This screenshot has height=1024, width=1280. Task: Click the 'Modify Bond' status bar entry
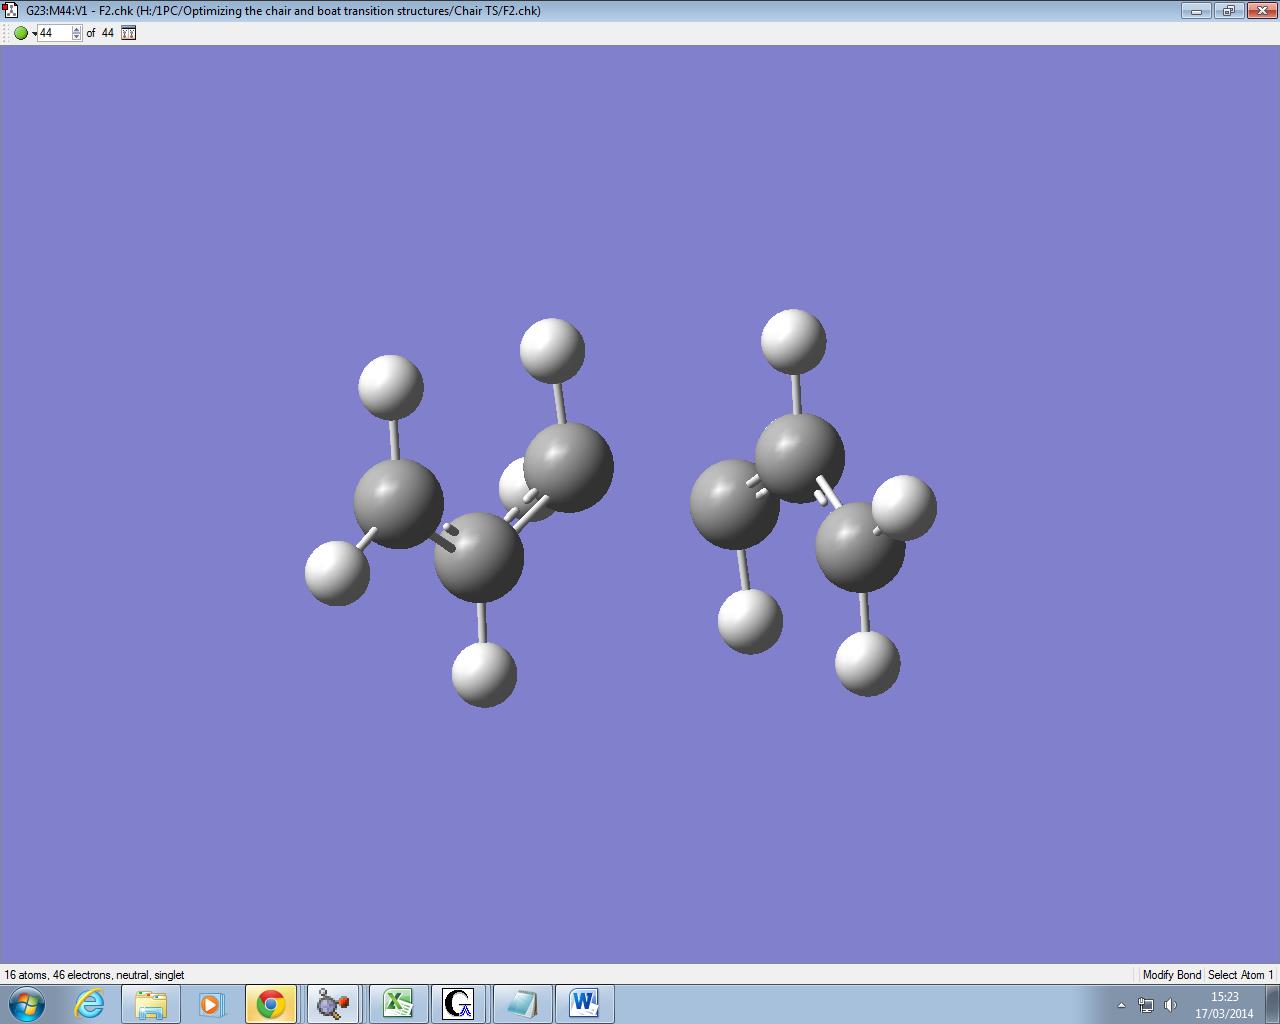[x=1172, y=975]
